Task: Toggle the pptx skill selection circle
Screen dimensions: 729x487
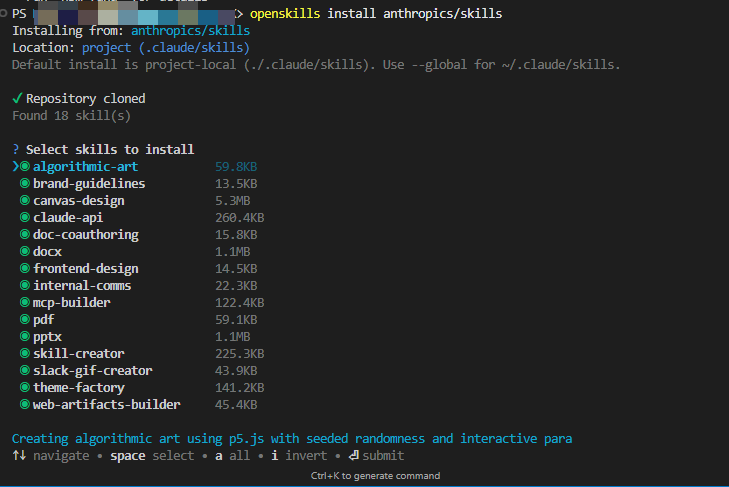Action: [x=25, y=336]
